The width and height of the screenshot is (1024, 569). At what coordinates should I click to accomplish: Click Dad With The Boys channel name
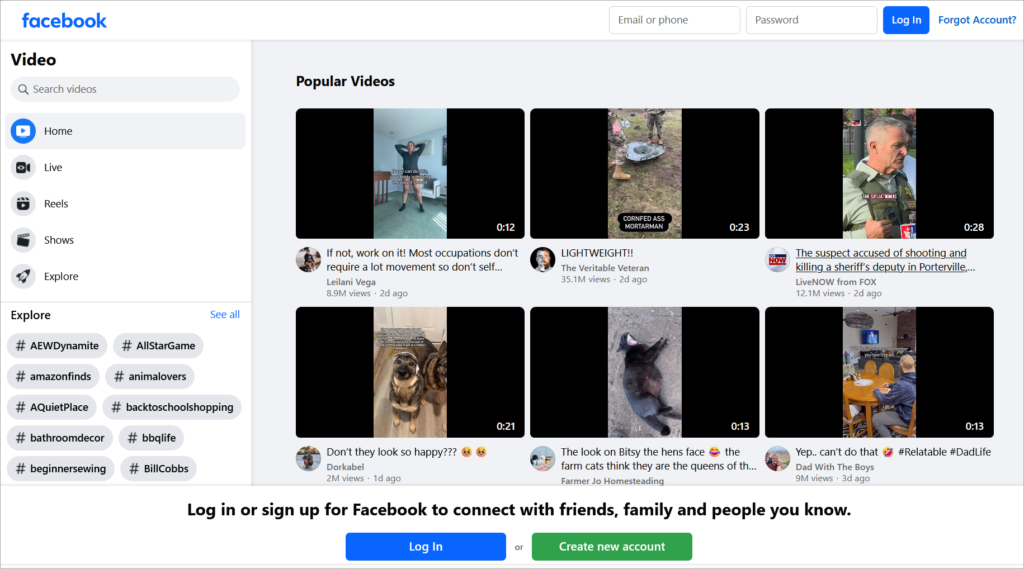(x=835, y=467)
